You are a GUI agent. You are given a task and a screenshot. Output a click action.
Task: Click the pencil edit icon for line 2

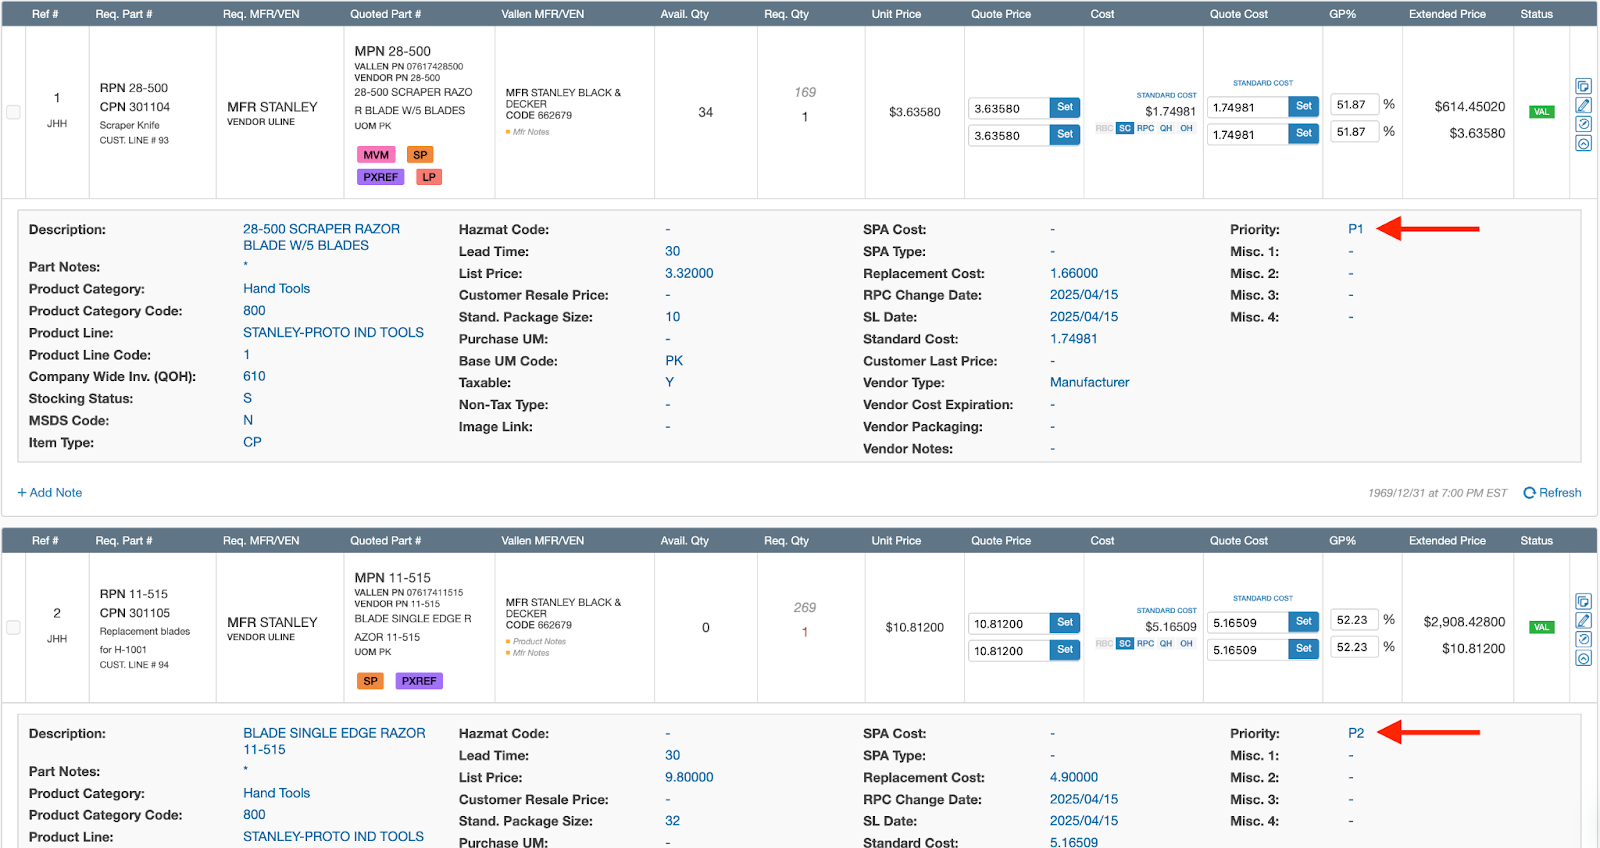(1583, 620)
